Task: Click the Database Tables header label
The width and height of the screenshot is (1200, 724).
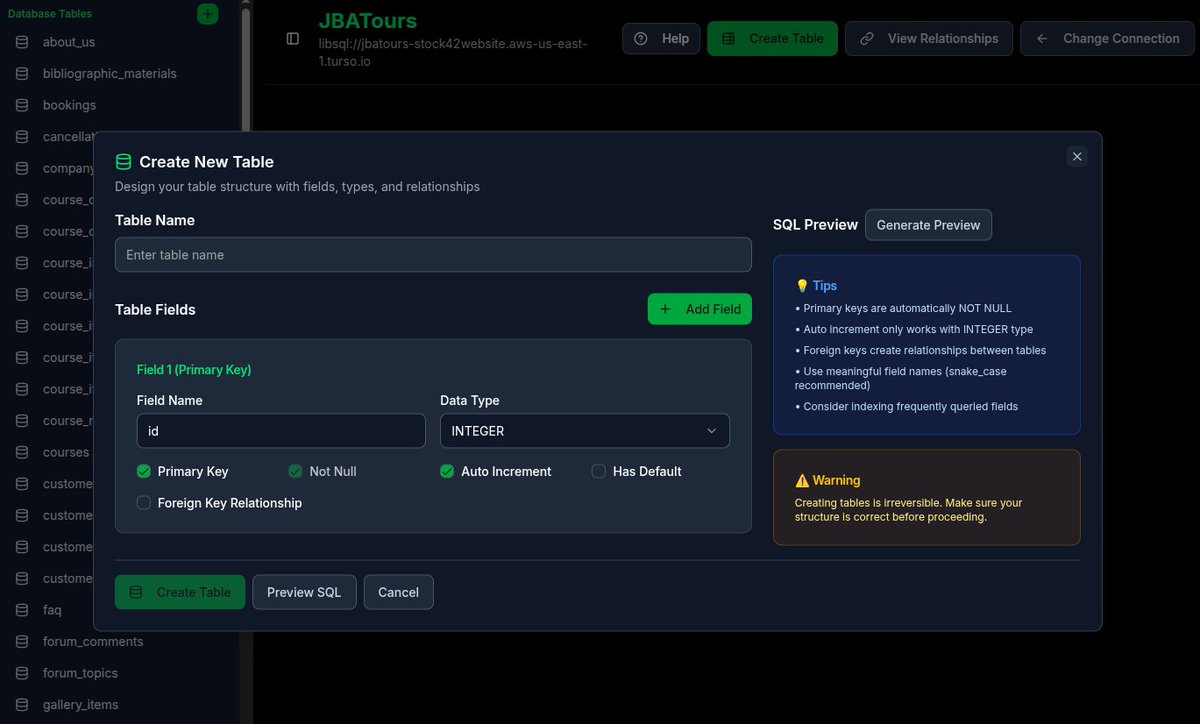Action: pyautogui.click(x=52, y=13)
